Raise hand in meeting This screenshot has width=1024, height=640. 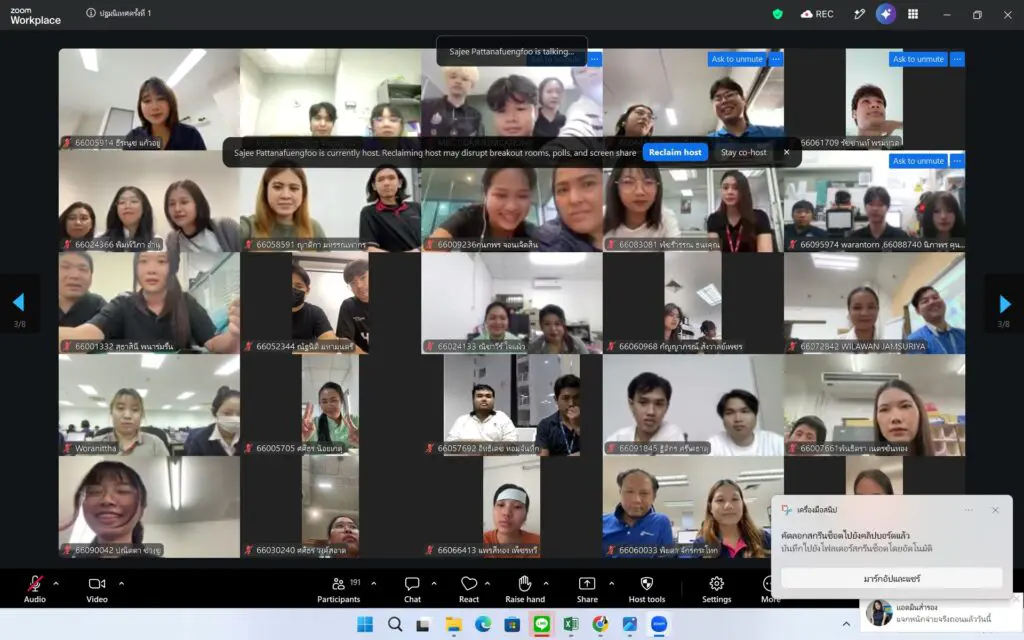pos(524,588)
